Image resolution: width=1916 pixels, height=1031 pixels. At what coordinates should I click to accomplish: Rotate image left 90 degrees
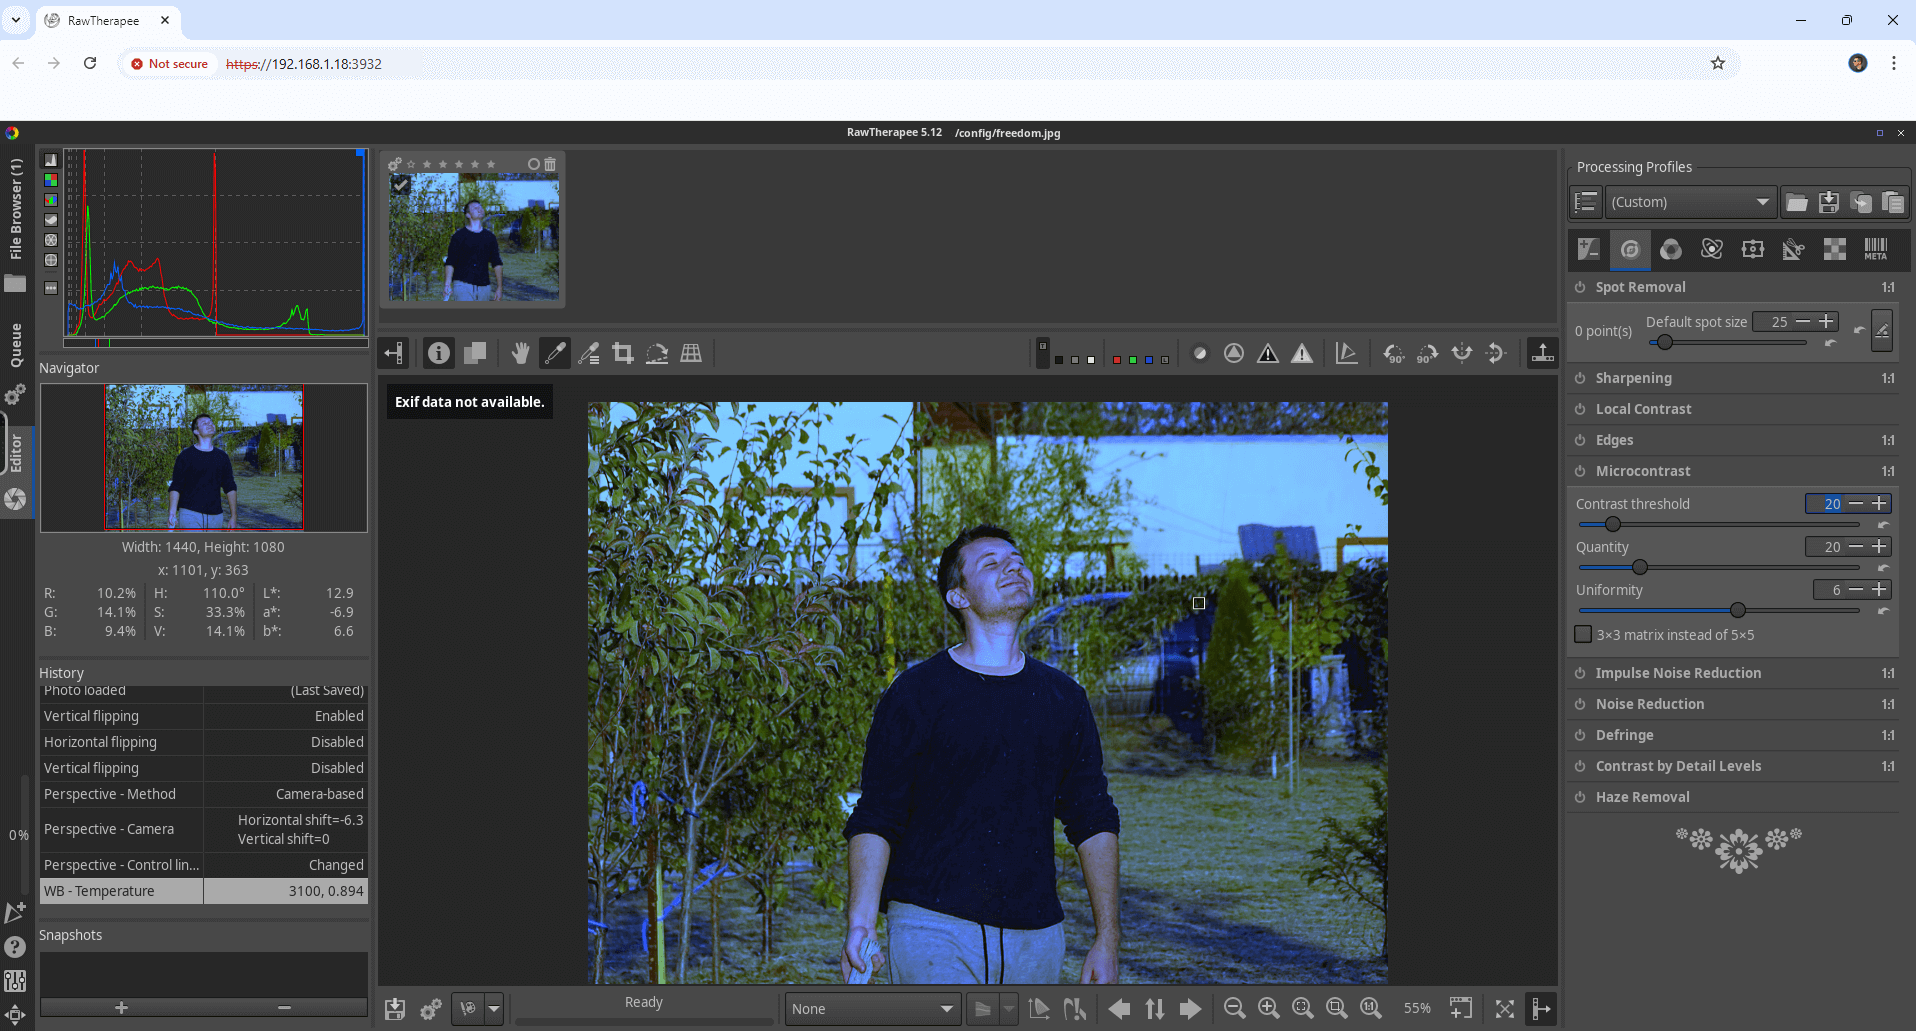coord(1393,353)
